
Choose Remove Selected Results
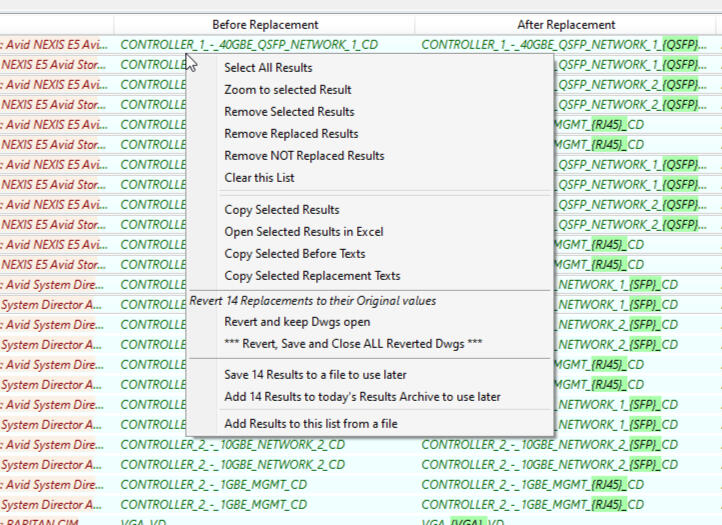point(289,112)
